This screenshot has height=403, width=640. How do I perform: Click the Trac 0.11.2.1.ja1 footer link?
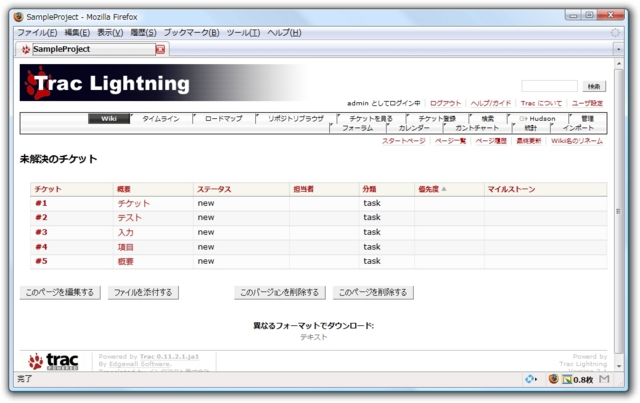pyautogui.click(x=169, y=356)
